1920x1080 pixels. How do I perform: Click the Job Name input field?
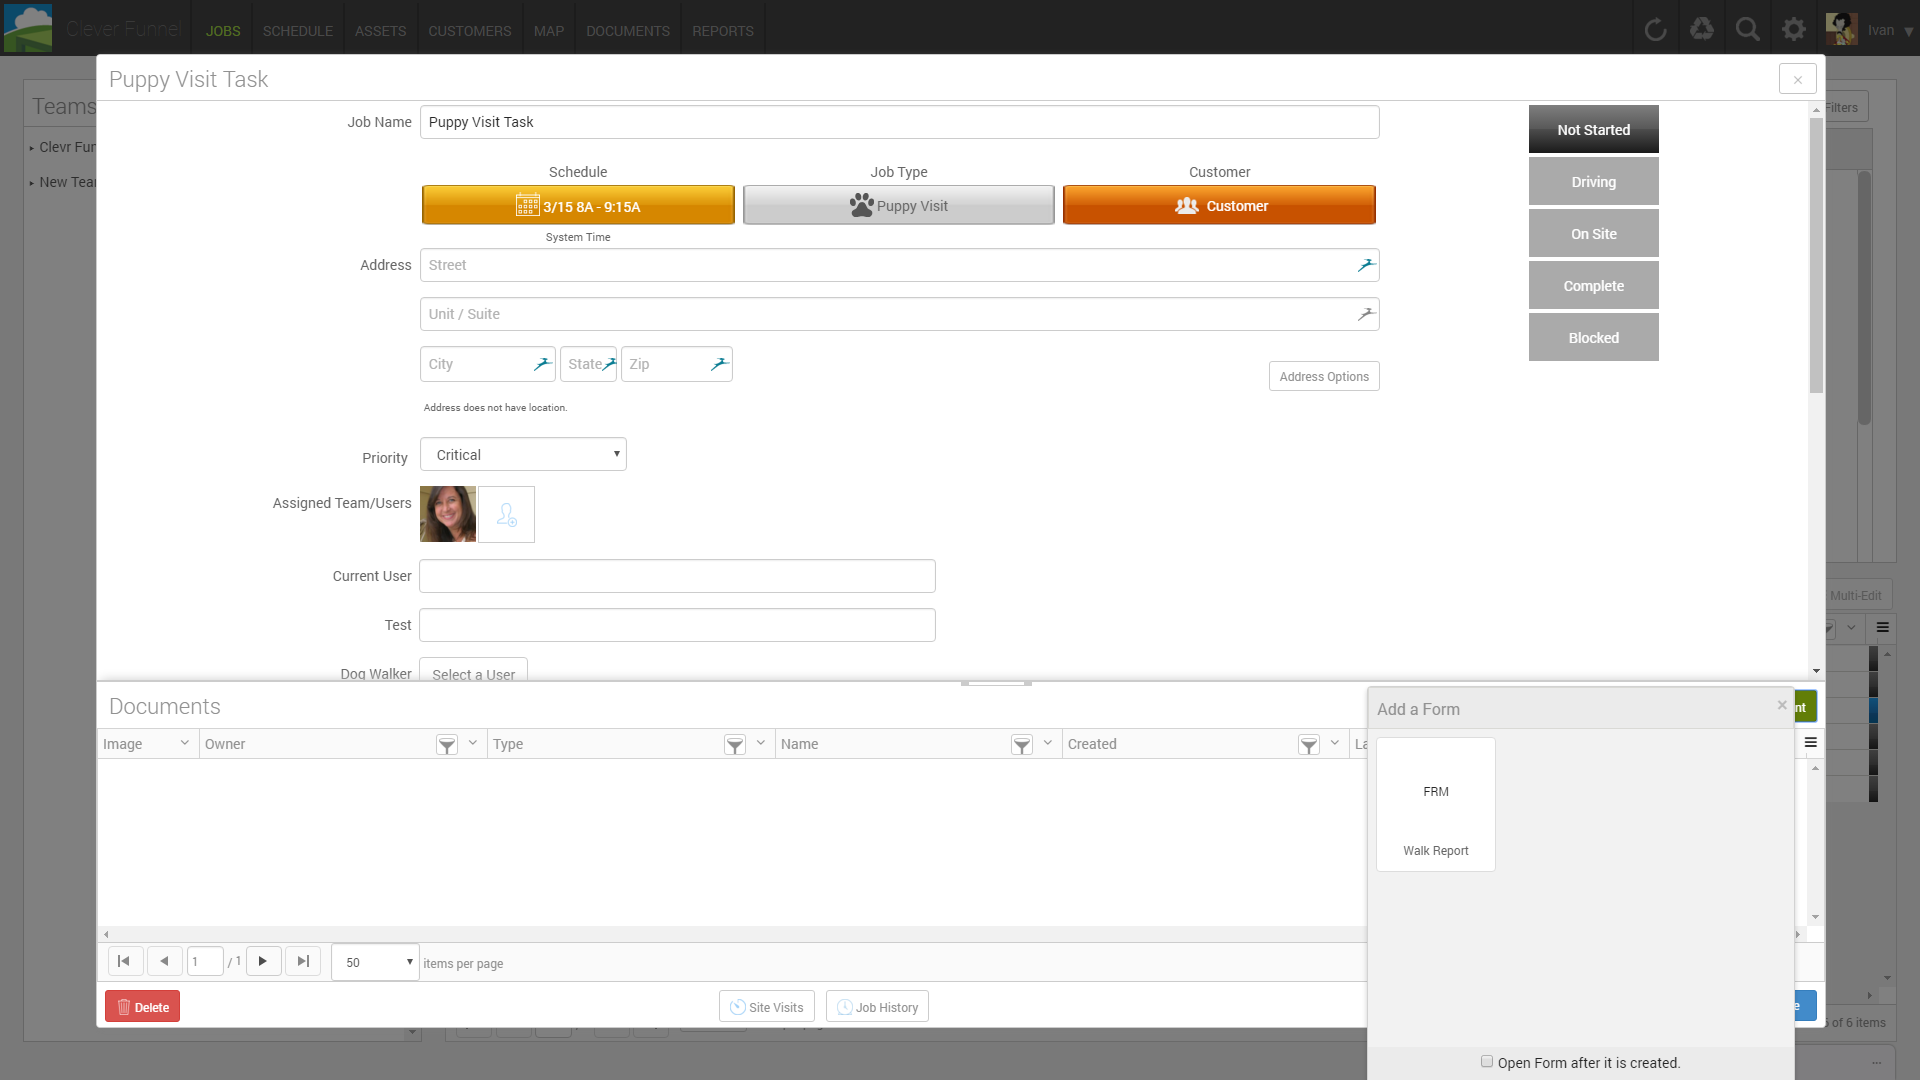tap(898, 121)
